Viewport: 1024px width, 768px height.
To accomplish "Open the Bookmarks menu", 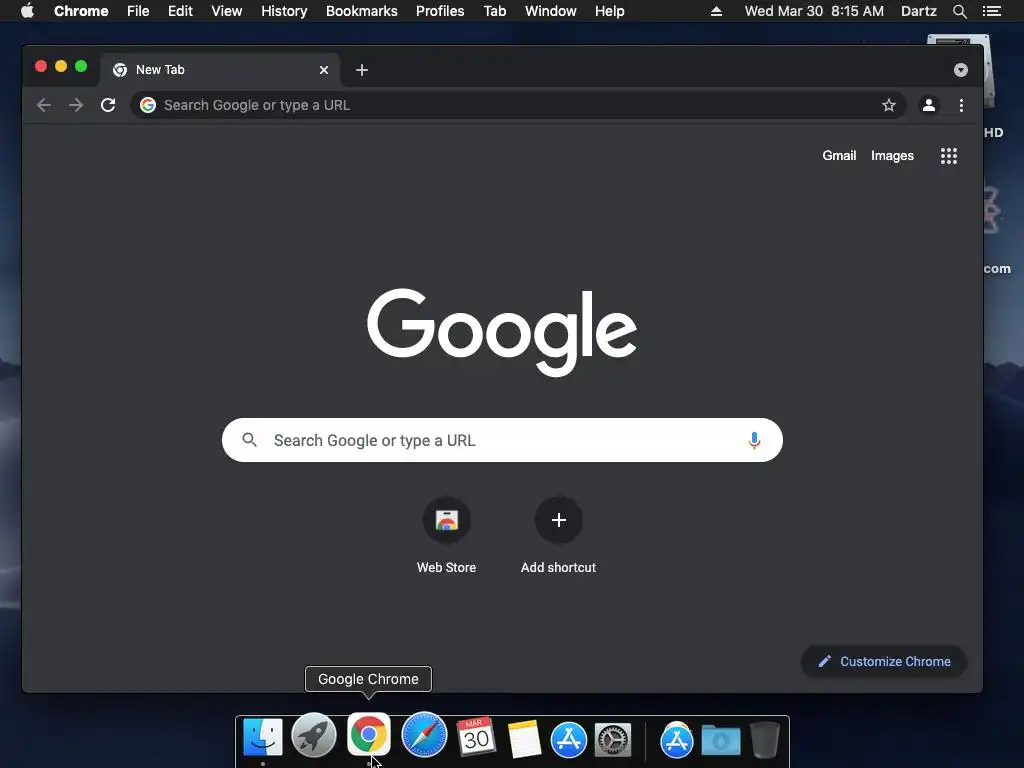I will point(362,11).
